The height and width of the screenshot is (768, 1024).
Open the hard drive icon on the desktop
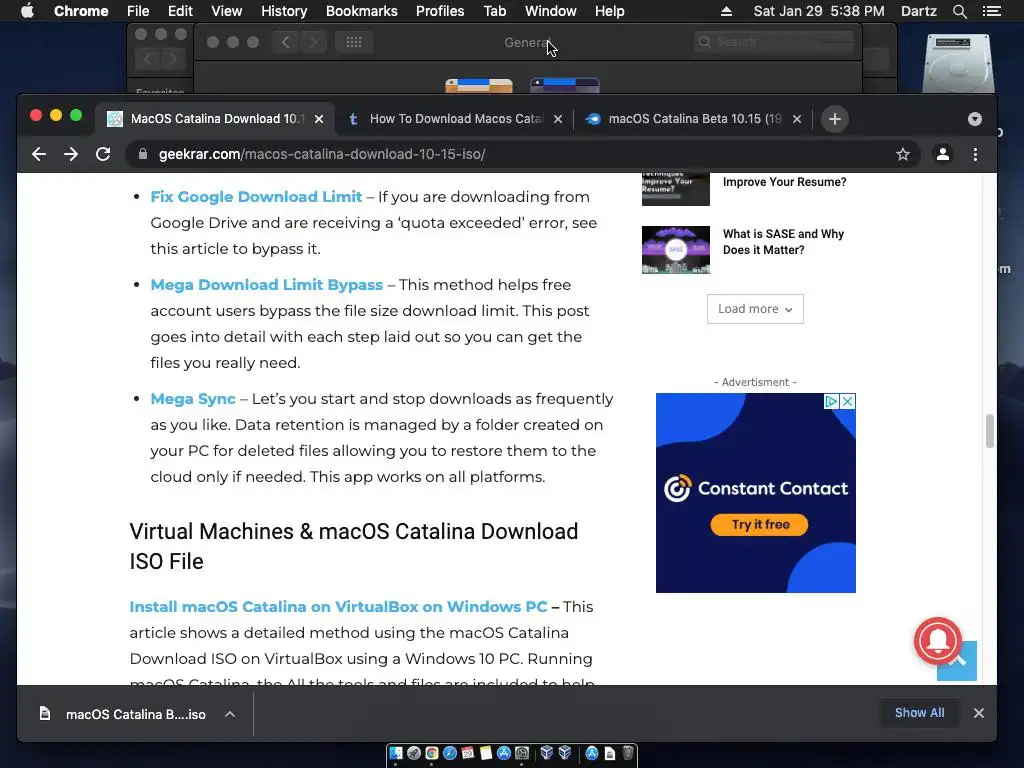tap(958, 63)
